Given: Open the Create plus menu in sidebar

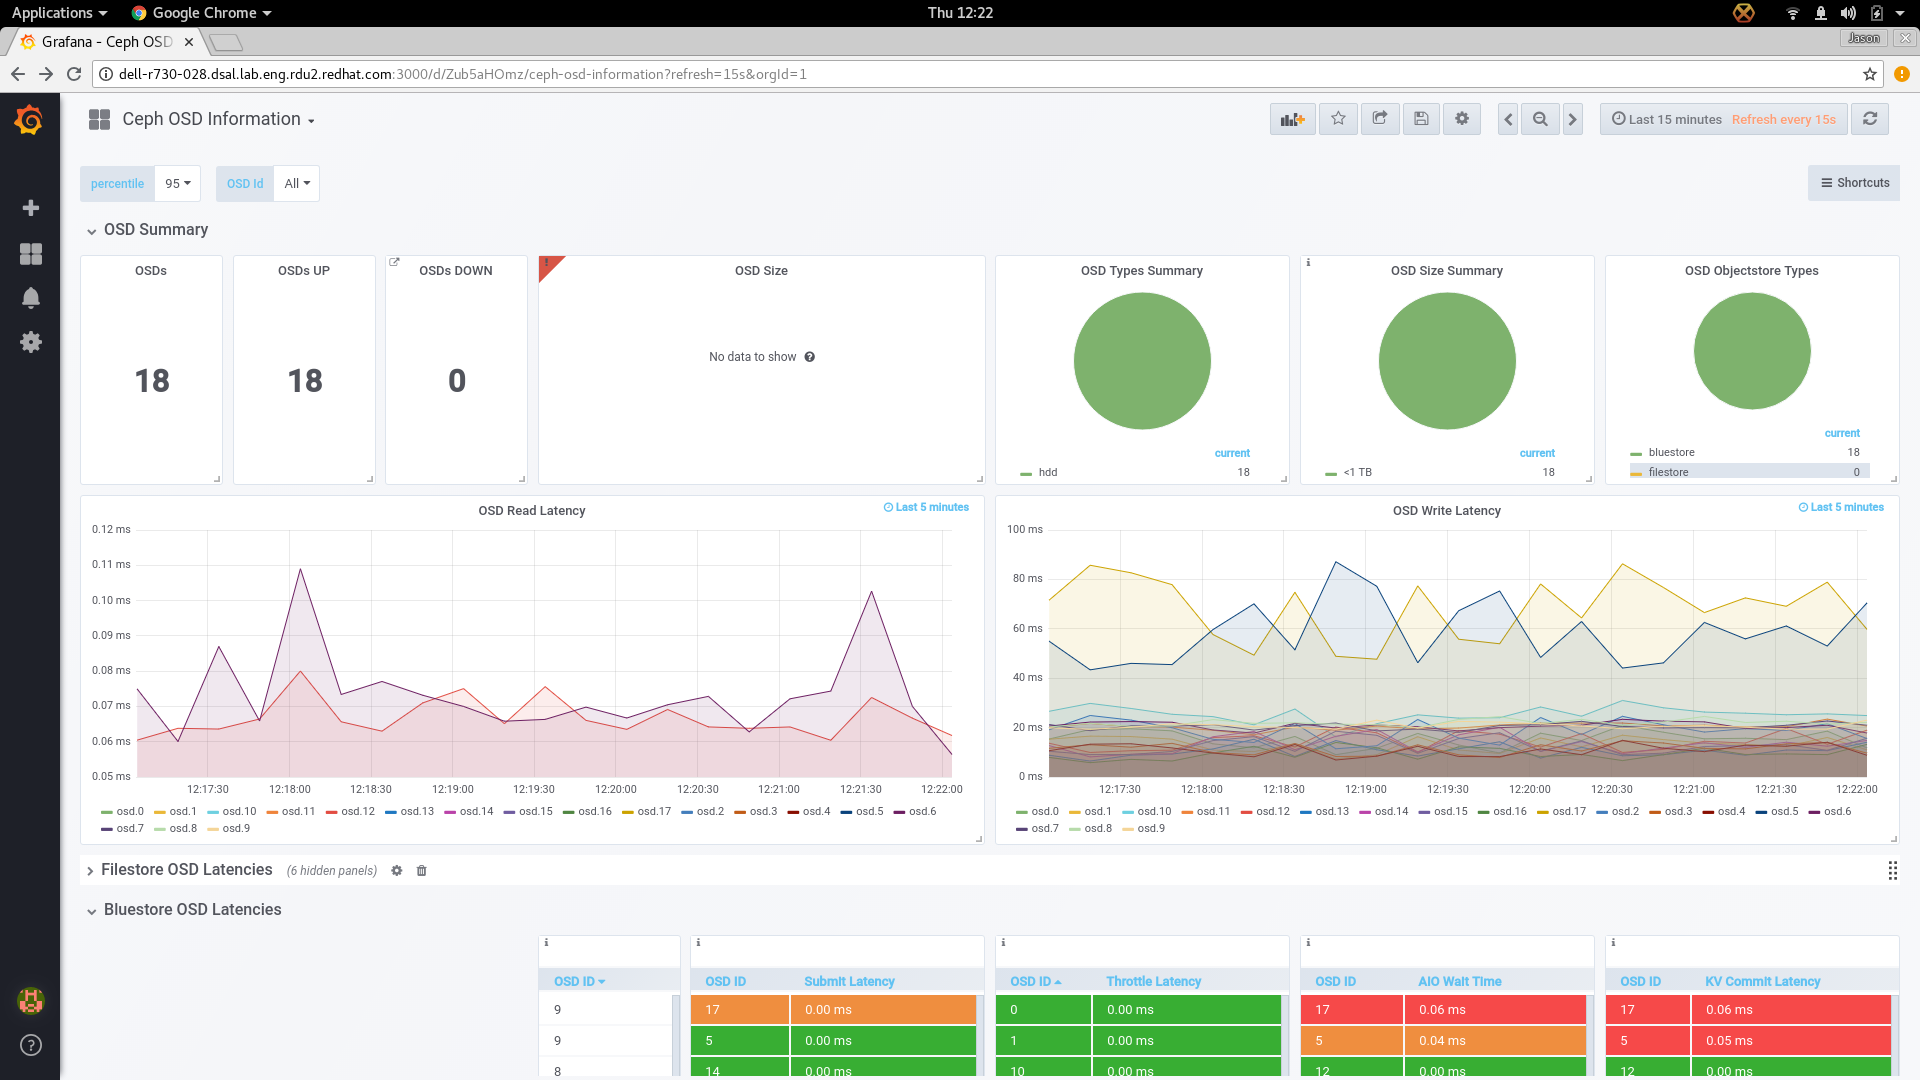Looking at the screenshot, I should coord(31,208).
